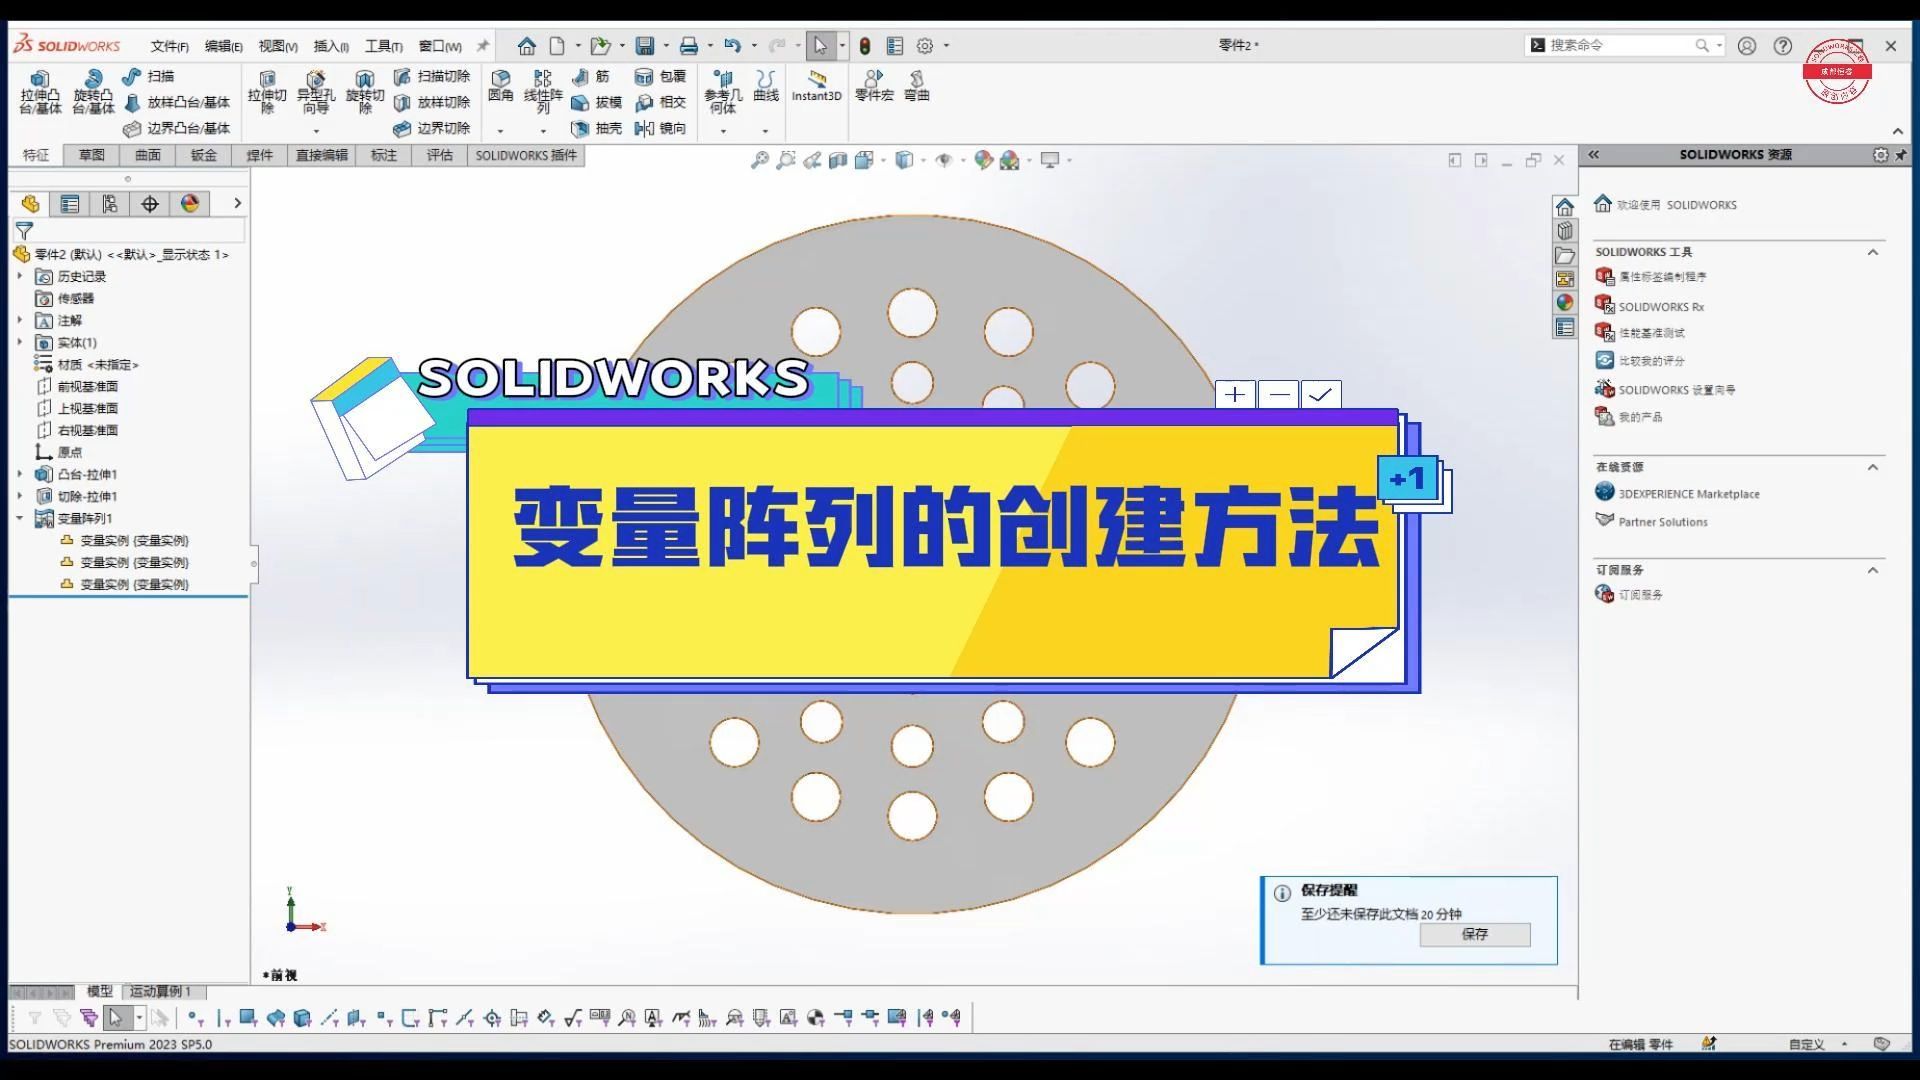The width and height of the screenshot is (1920, 1080).
Task: Open the ConfigurationManager tab icon
Action: pyautogui.click(x=110, y=204)
